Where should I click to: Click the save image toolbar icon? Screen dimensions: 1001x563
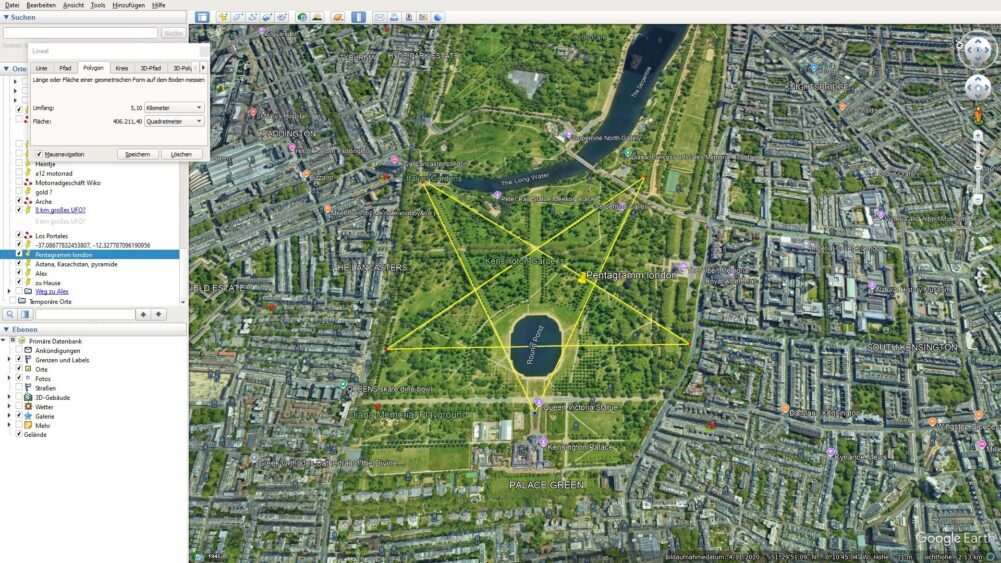pos(409,17)
